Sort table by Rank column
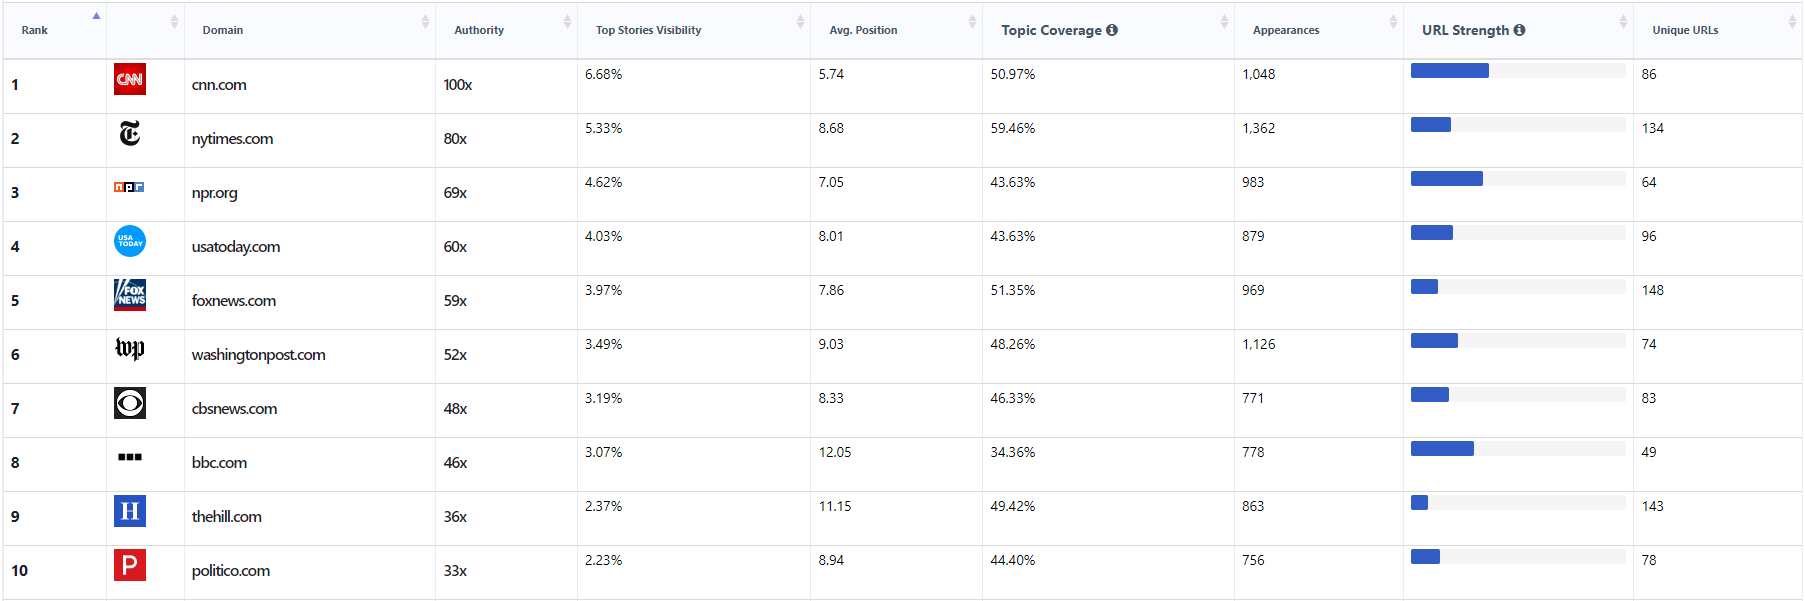 [54, 30]
